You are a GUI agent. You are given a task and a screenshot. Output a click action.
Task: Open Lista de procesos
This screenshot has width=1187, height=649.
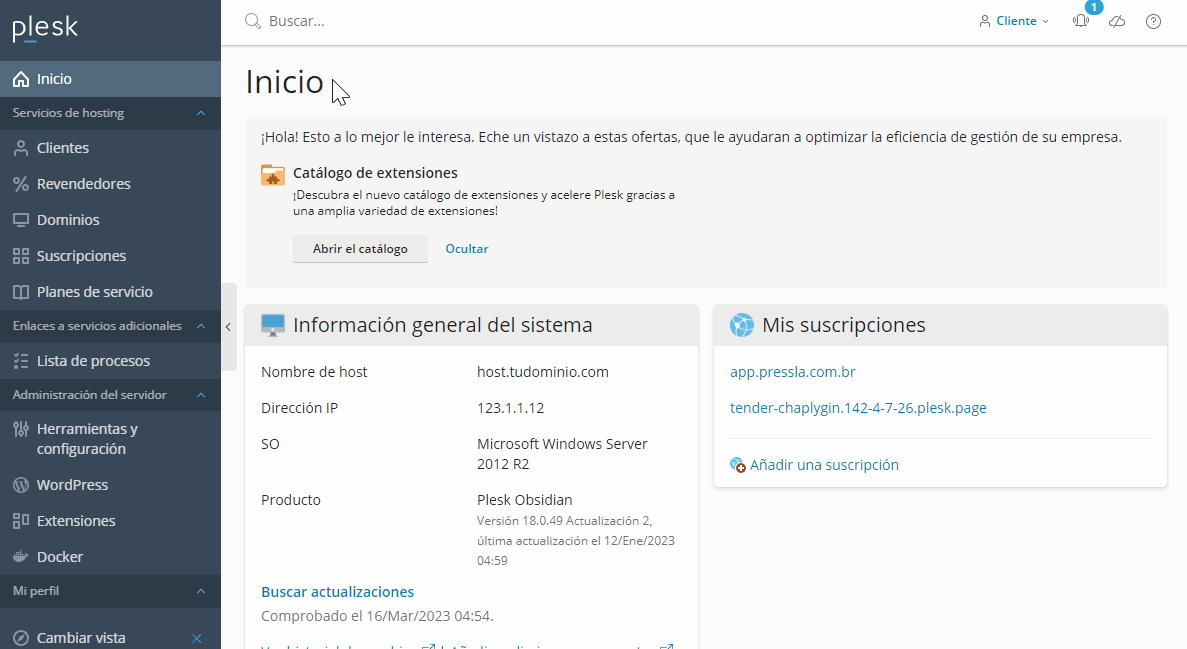click(x=111, y=361)
